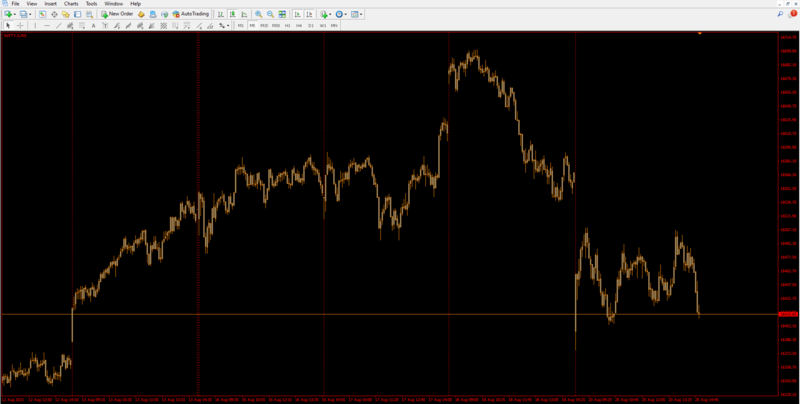Show the Data Window panel

pyautogui.click(x=54, y=14)
